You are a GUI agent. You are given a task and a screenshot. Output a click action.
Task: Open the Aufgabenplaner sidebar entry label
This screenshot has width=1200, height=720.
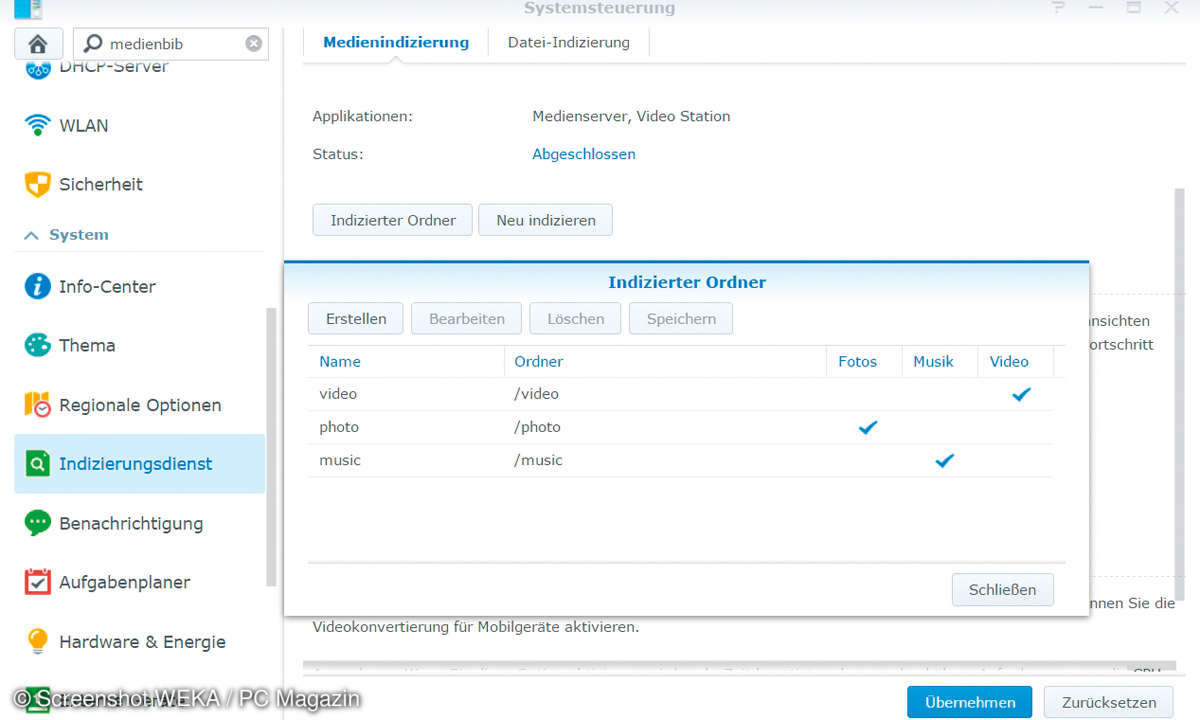click(125, 582)
